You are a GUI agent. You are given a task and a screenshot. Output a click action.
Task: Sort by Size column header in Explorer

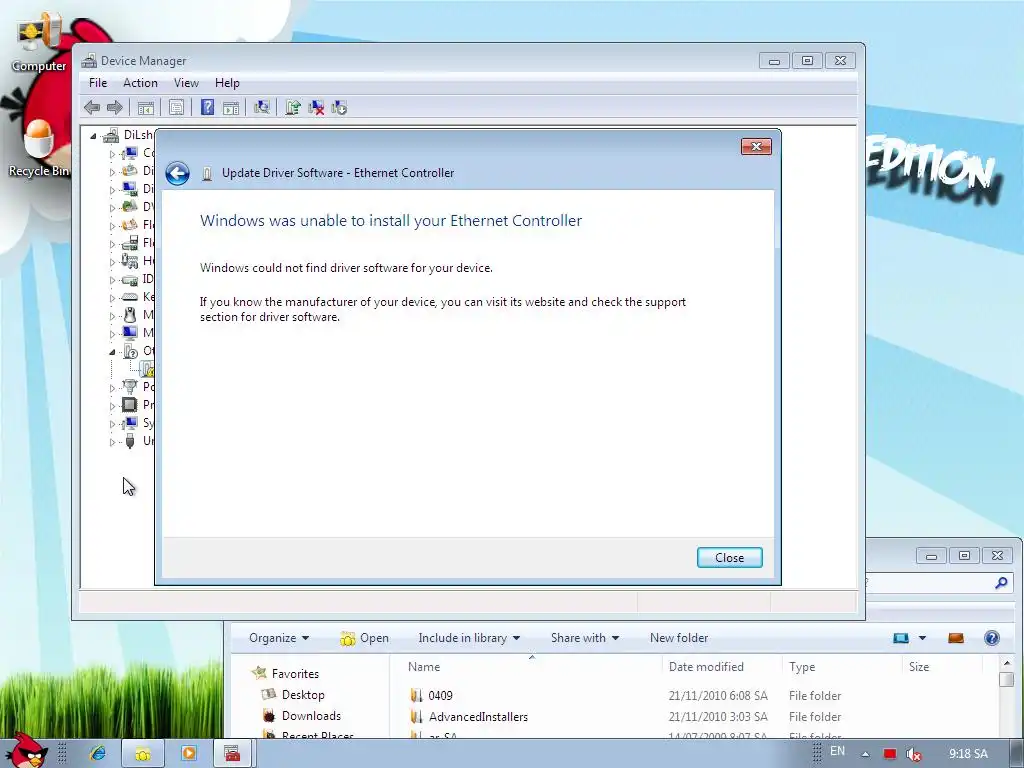point(919,667)
